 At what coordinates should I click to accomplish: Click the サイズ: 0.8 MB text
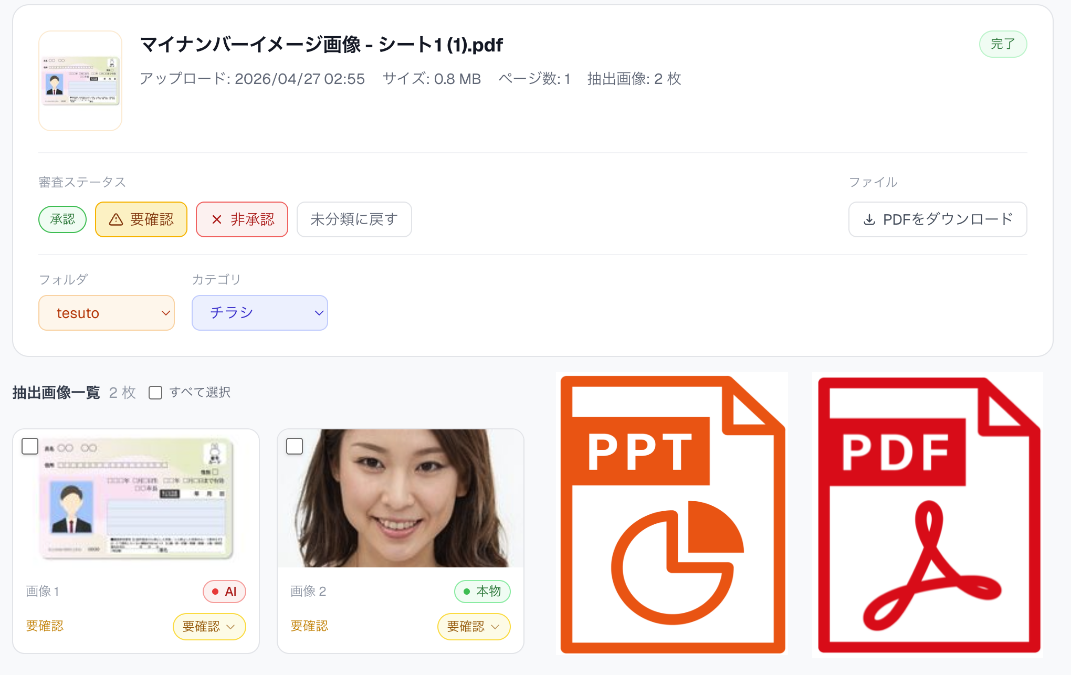[432, 79]
